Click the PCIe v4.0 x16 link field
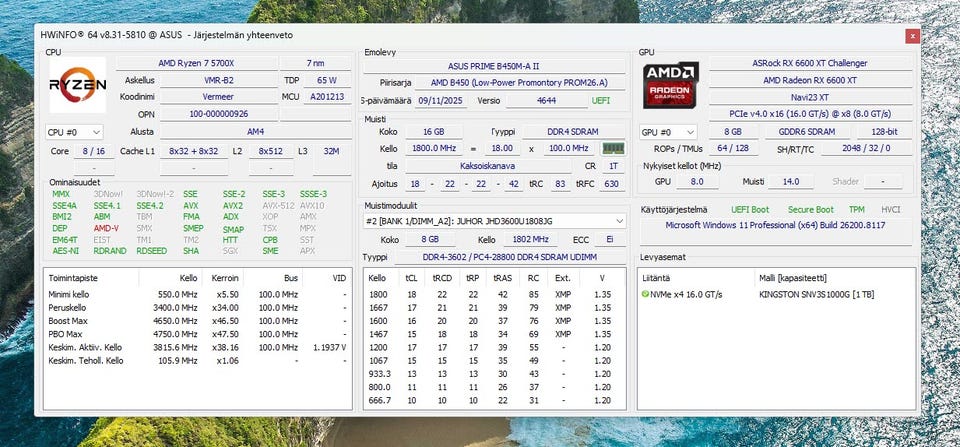The width and height of the screenshot is (960, 447). 809,114
